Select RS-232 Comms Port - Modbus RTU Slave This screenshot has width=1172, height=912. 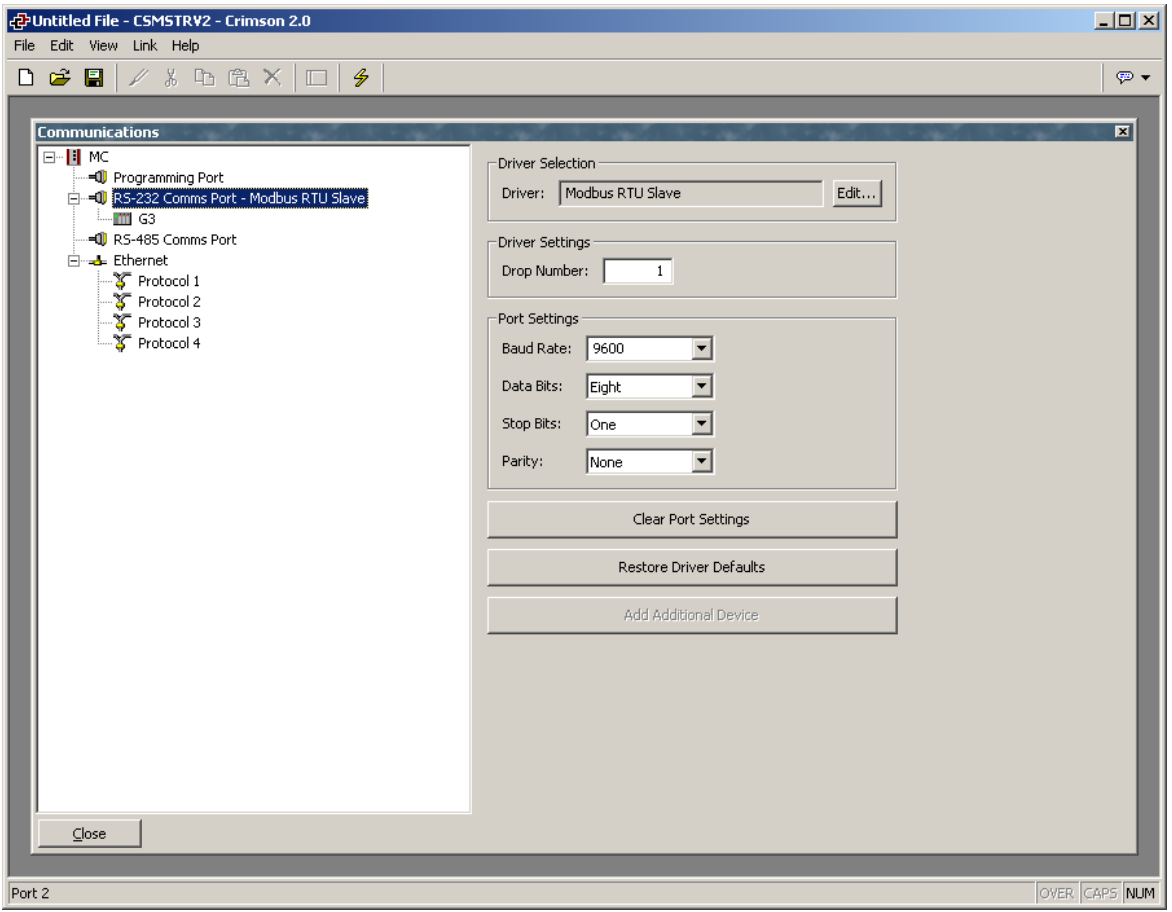[x=239, y=198]
